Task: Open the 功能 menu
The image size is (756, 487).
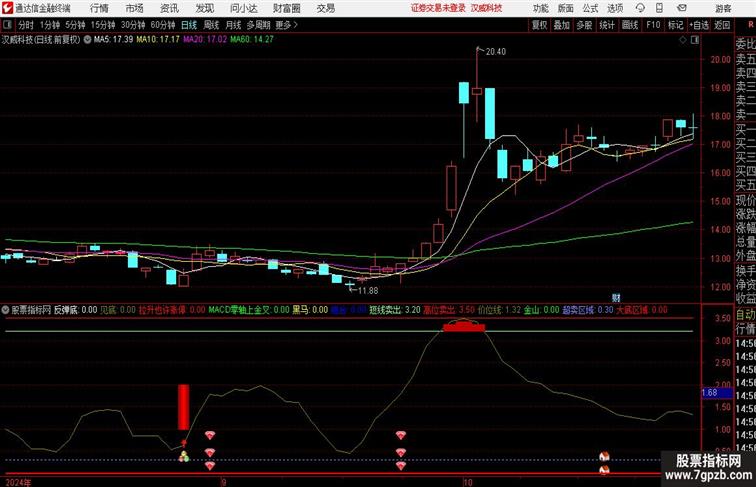Action: pyautogui.click(x=540, y=8)
